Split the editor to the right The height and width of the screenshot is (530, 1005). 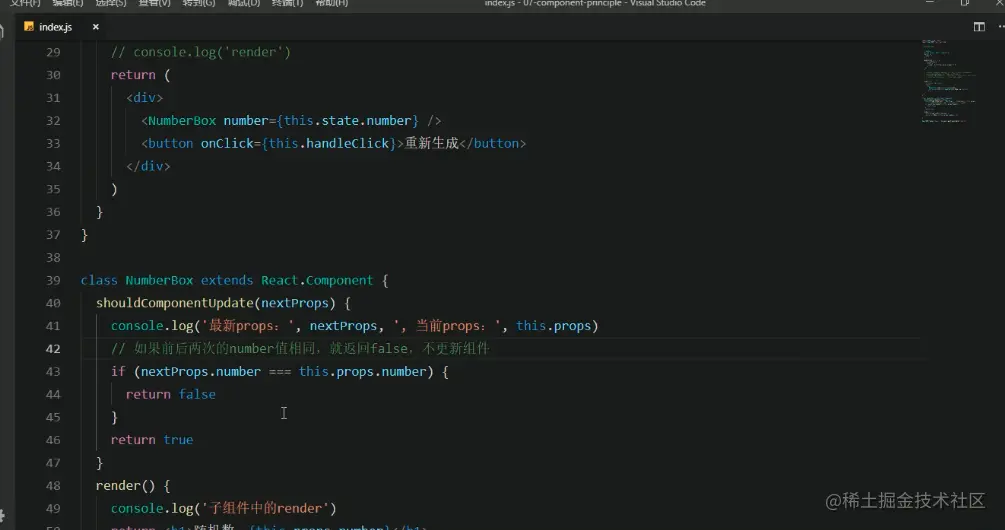point(979,26)
